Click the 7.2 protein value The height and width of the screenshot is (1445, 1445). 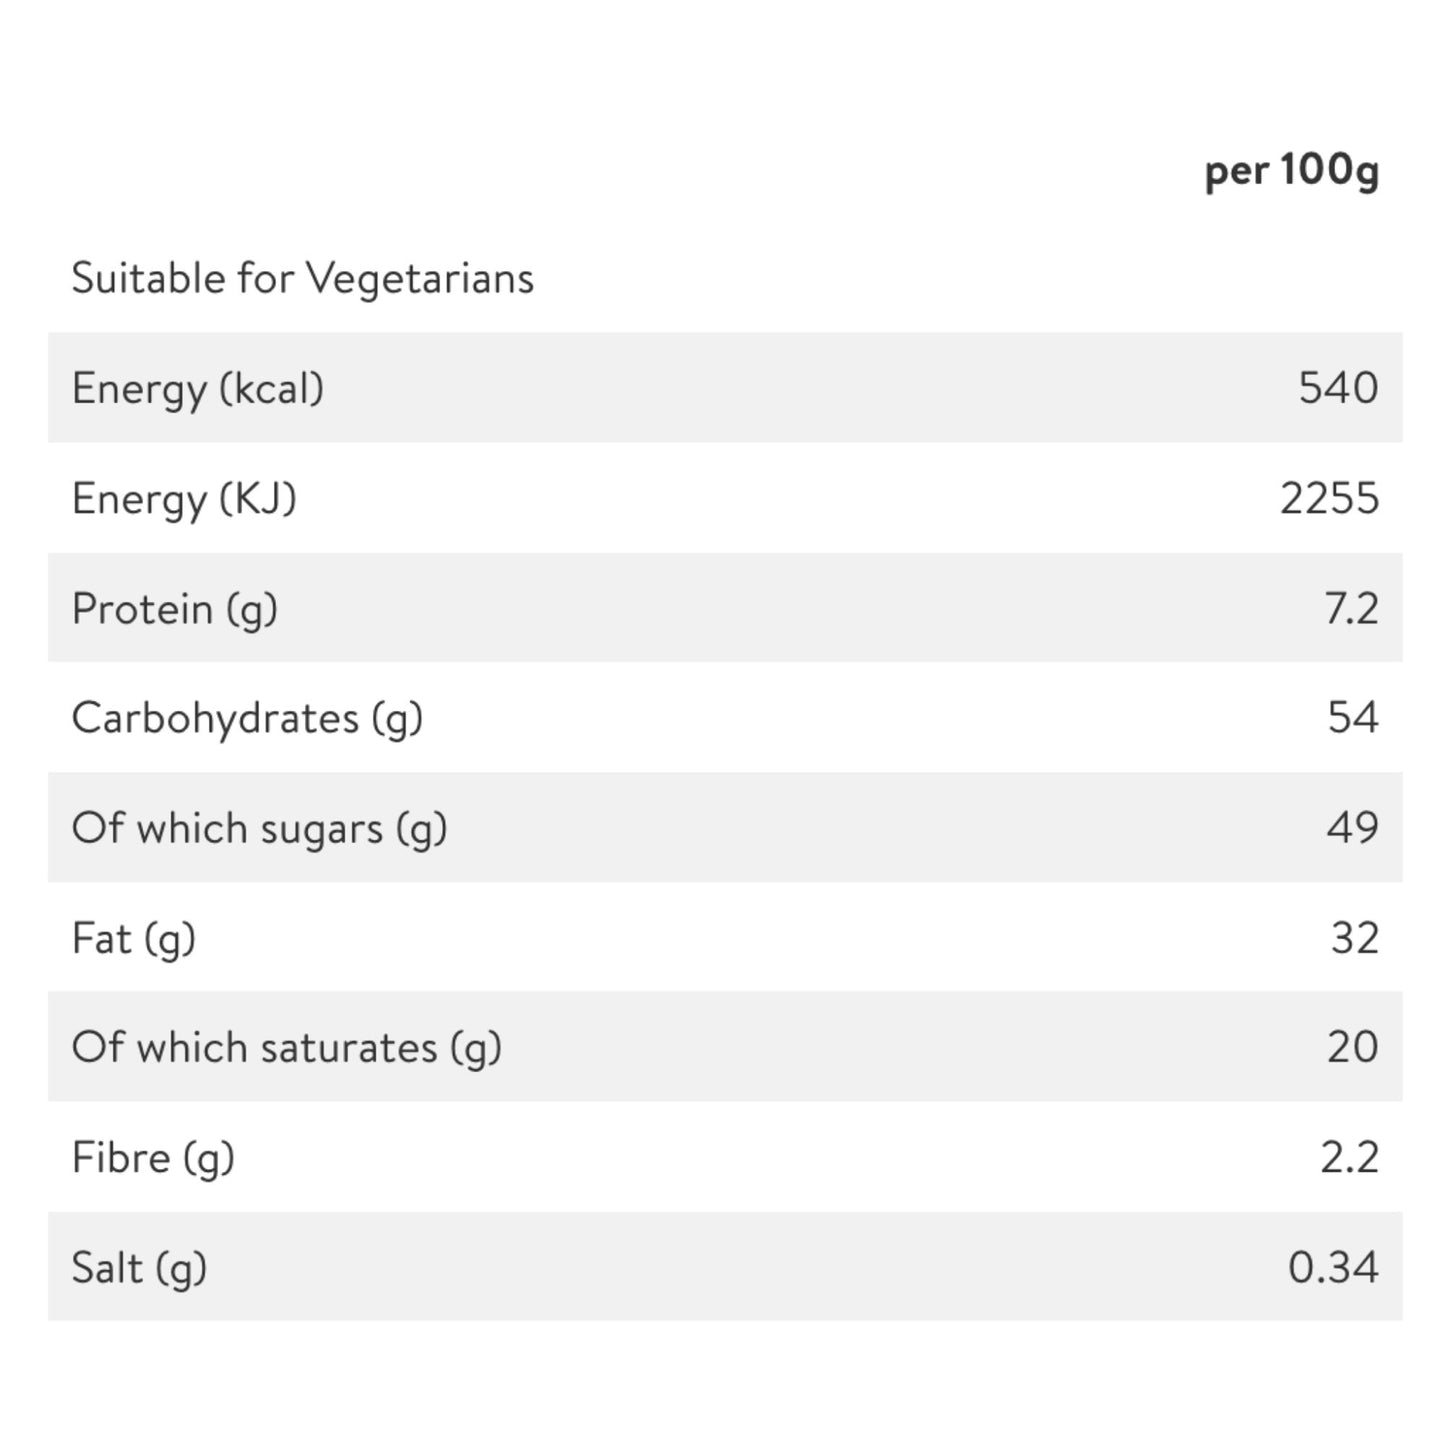click(1352, 608)
